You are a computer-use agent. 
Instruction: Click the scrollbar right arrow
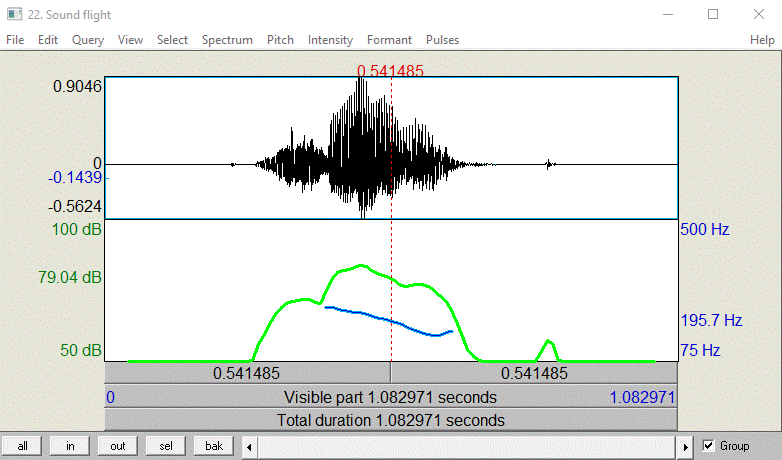686,447
